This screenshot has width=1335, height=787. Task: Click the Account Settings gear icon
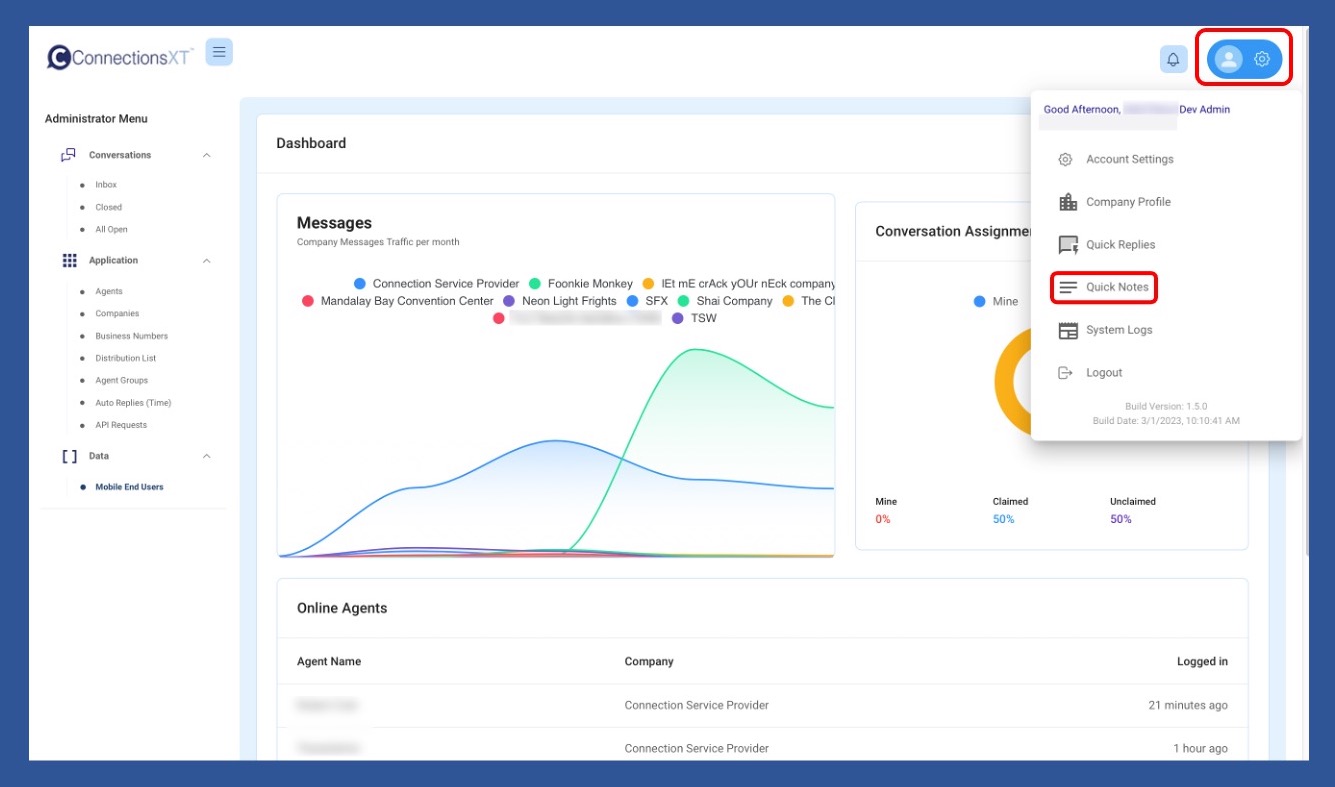pyautogui.click(x=1066, y=160)
